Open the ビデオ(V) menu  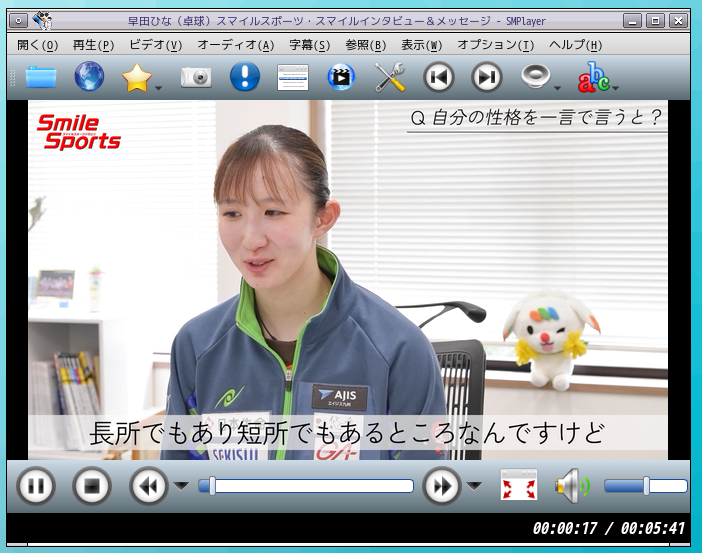click(x=155, y=45)
